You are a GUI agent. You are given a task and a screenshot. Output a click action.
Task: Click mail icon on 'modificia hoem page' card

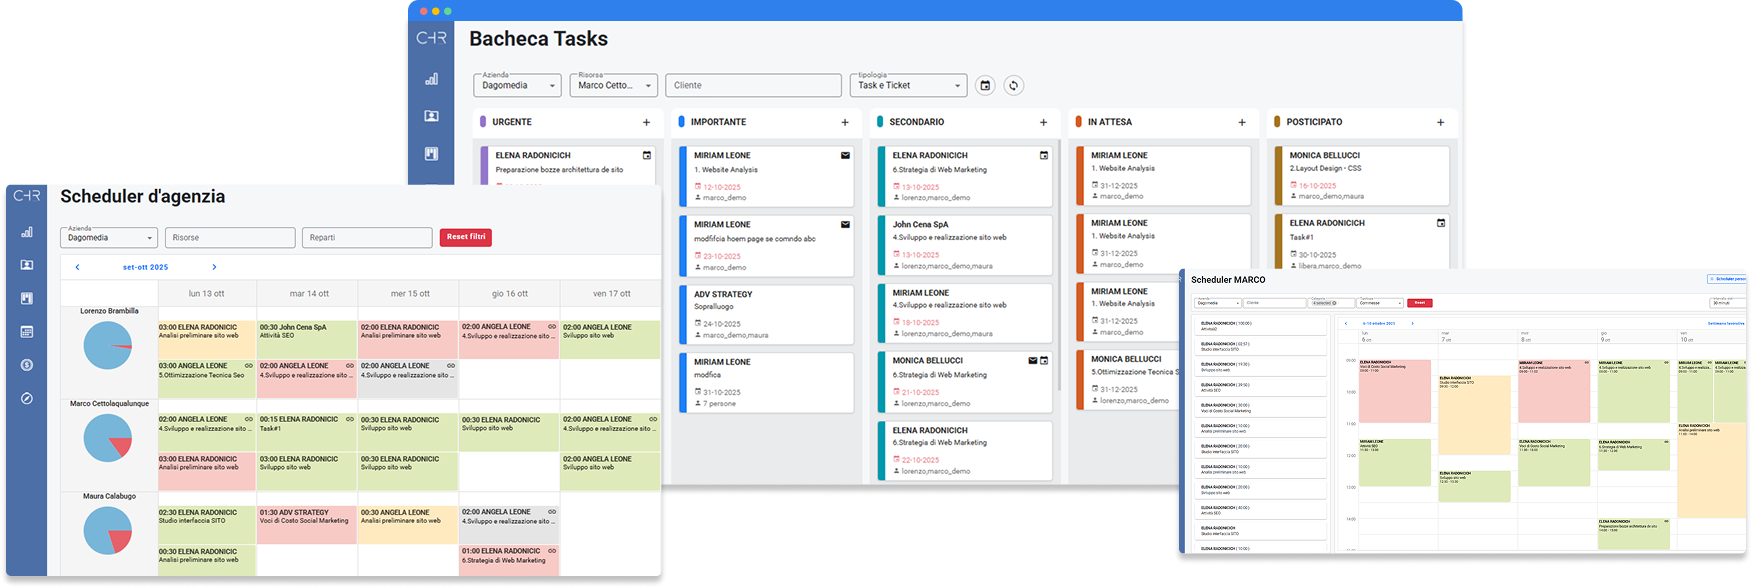point(845,224)
